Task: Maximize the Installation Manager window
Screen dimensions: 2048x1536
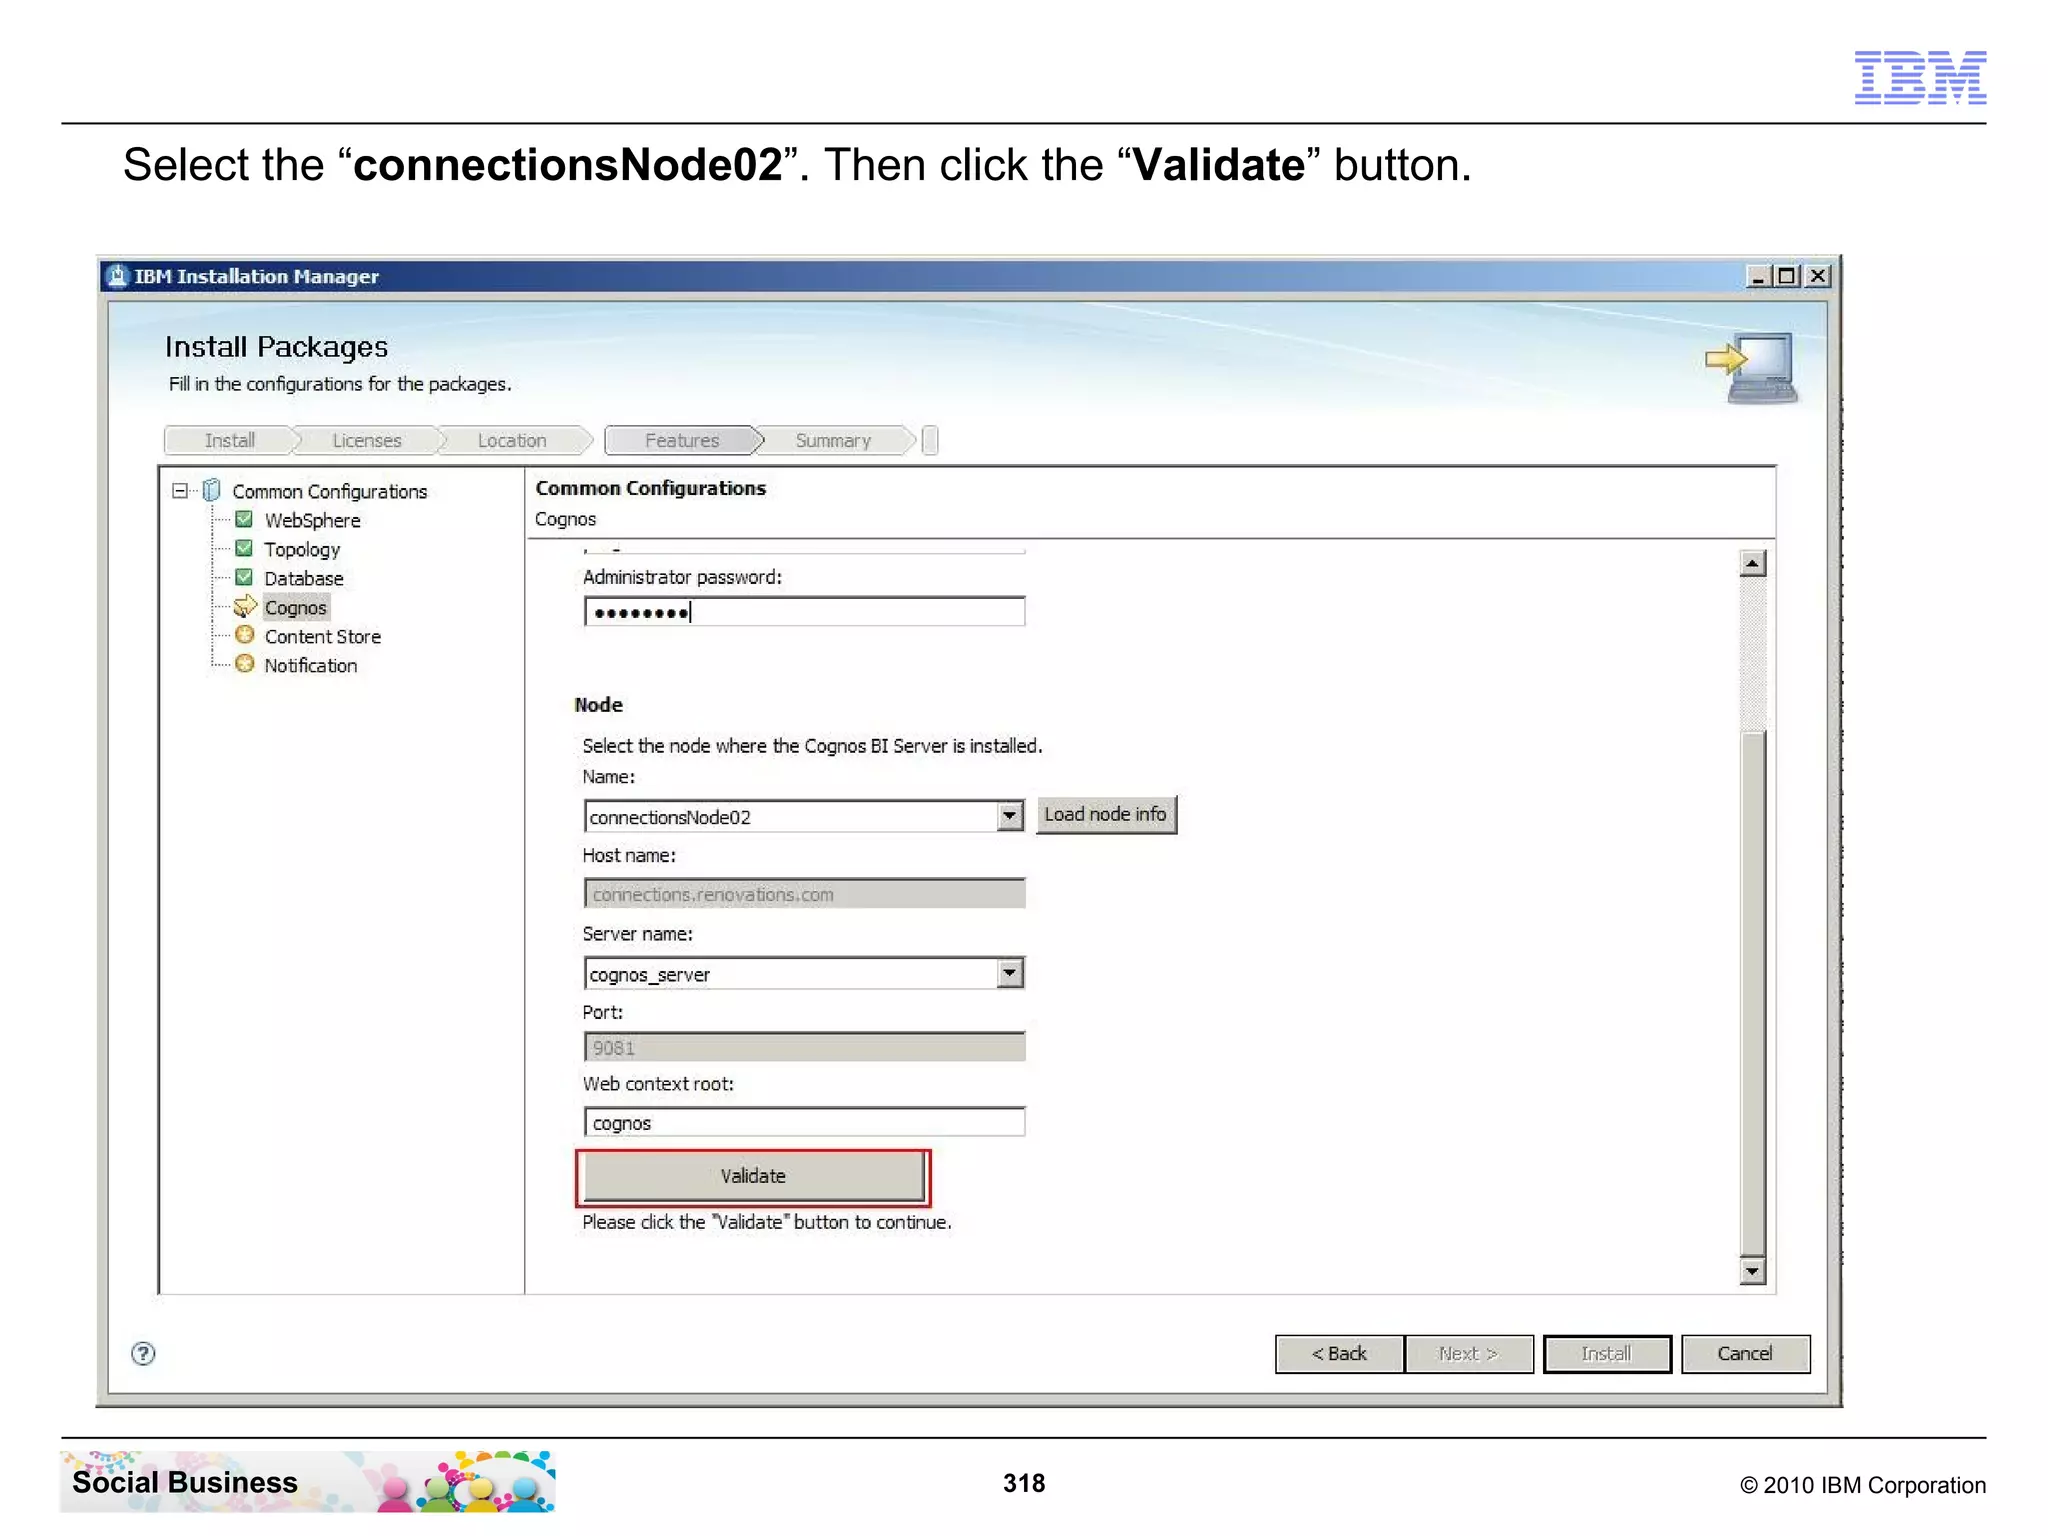Action: (1786, 276)
